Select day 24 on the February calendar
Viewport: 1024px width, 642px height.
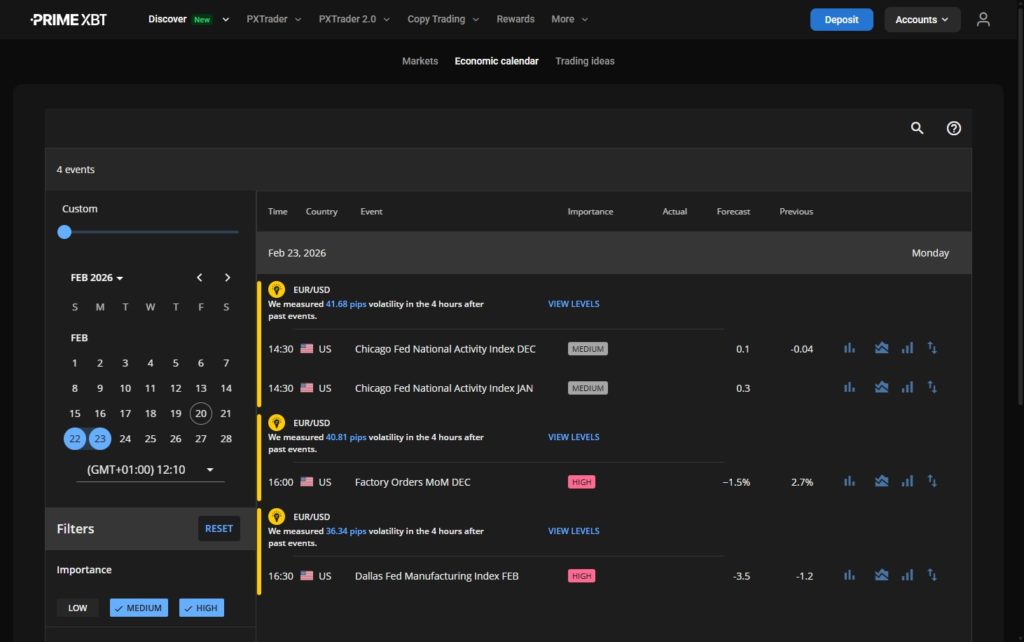point(124,438)
